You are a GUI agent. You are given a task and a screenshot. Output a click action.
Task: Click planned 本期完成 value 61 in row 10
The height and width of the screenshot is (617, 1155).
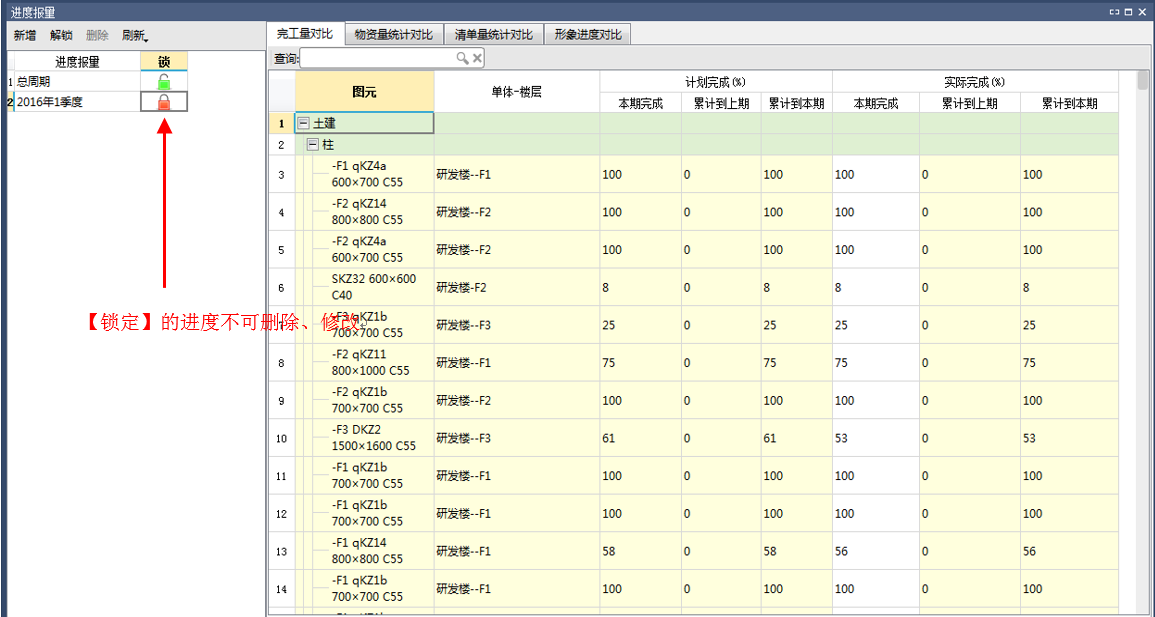tap(641, 438)
